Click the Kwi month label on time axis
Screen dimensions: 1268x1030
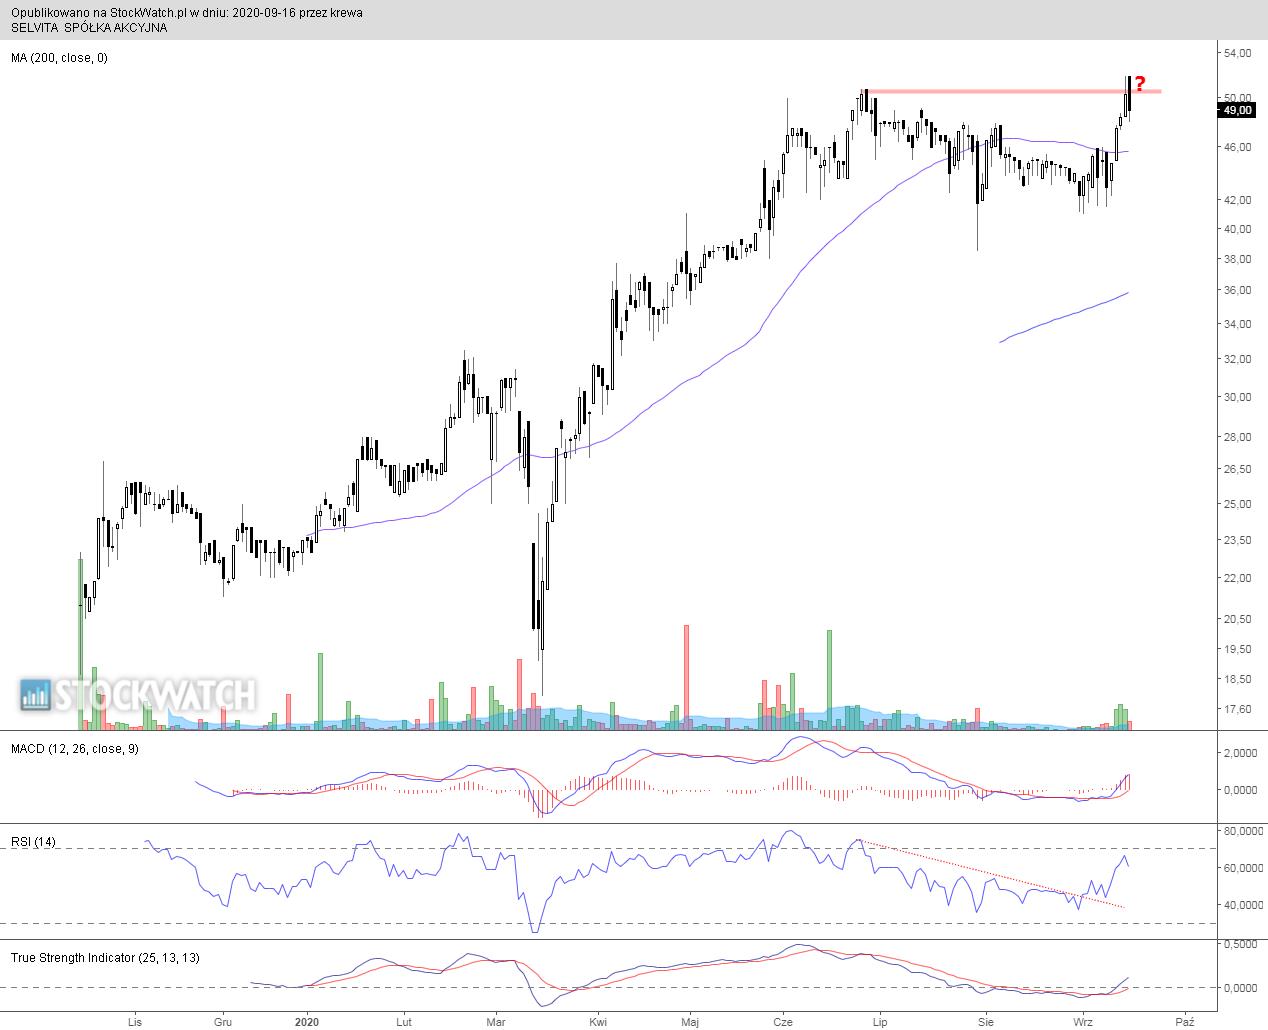(x=598, y=1022)
